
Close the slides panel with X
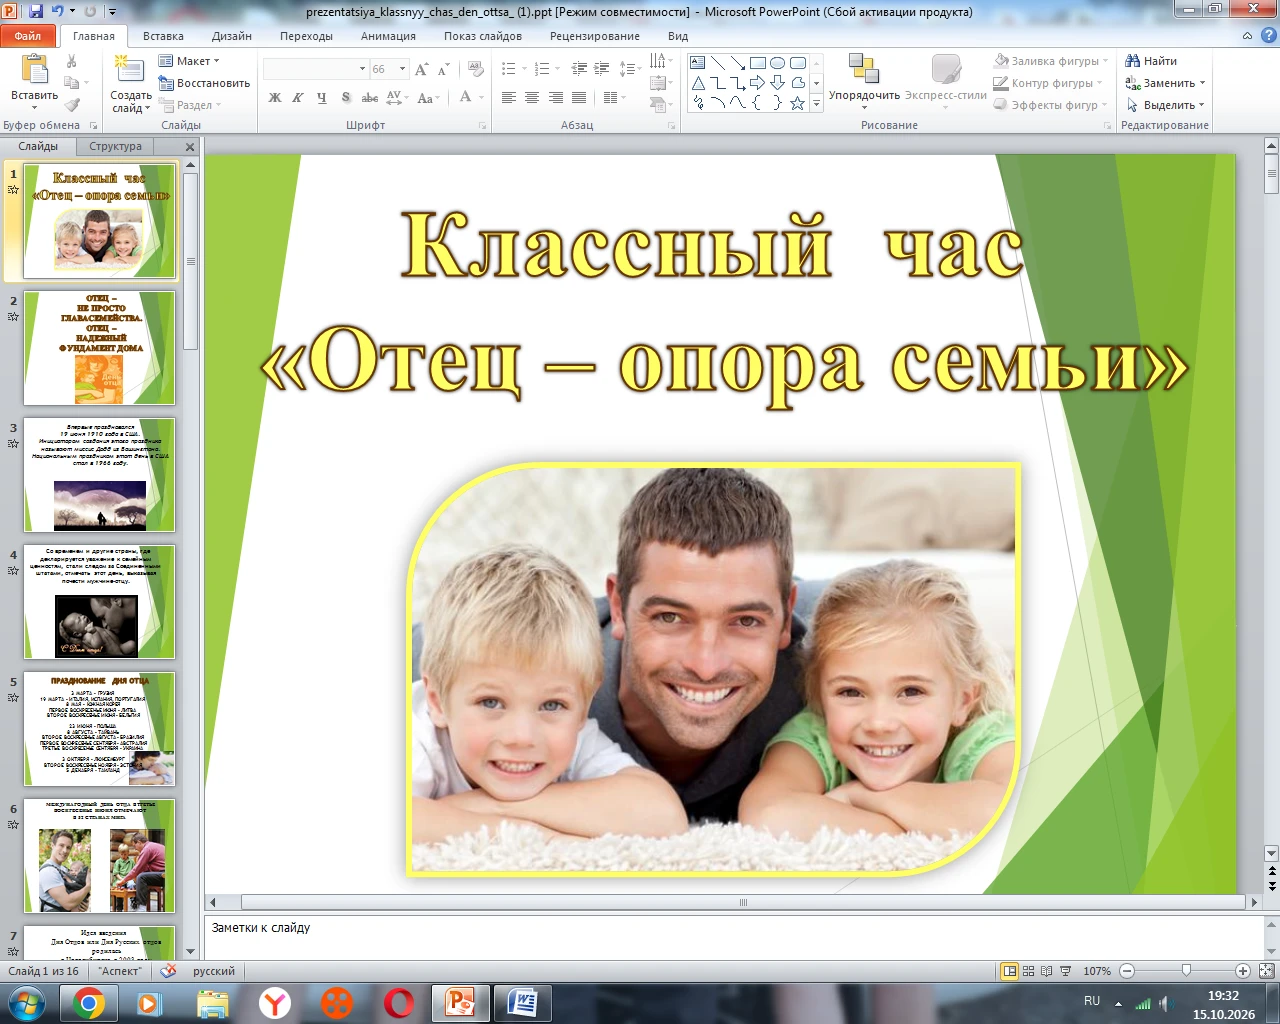pyautogui.click(x=190, y=147)
